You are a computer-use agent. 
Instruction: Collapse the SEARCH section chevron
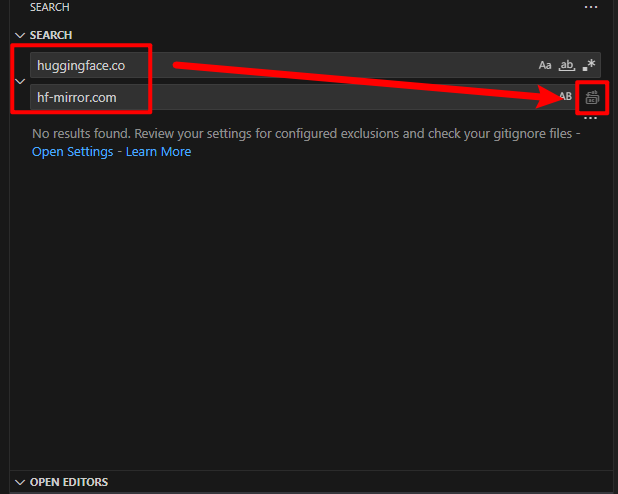[20, 35]
